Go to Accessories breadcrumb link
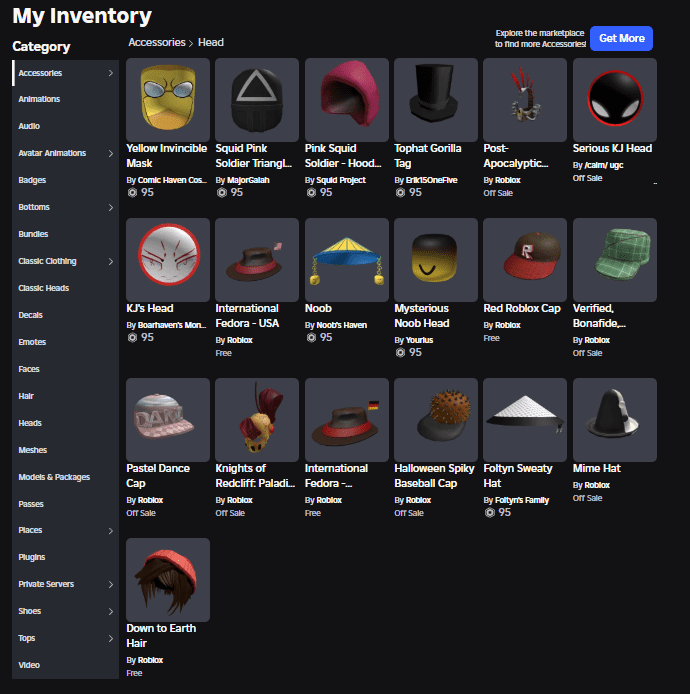This screenshot has width=690, height=694. pos(157,42)
